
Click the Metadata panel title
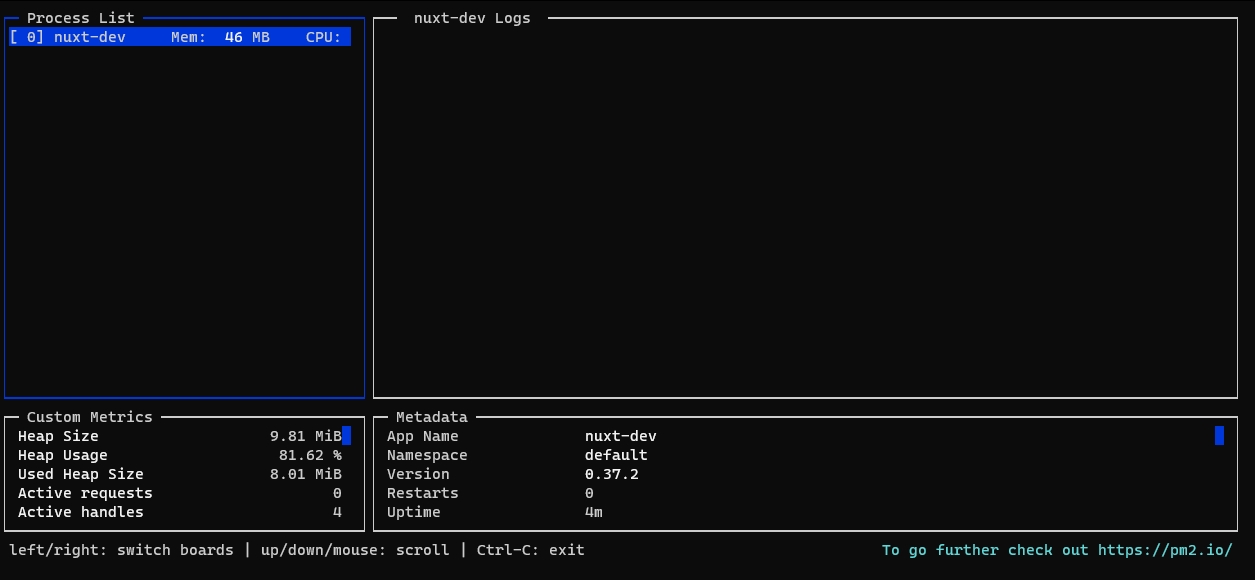(431, 417)
